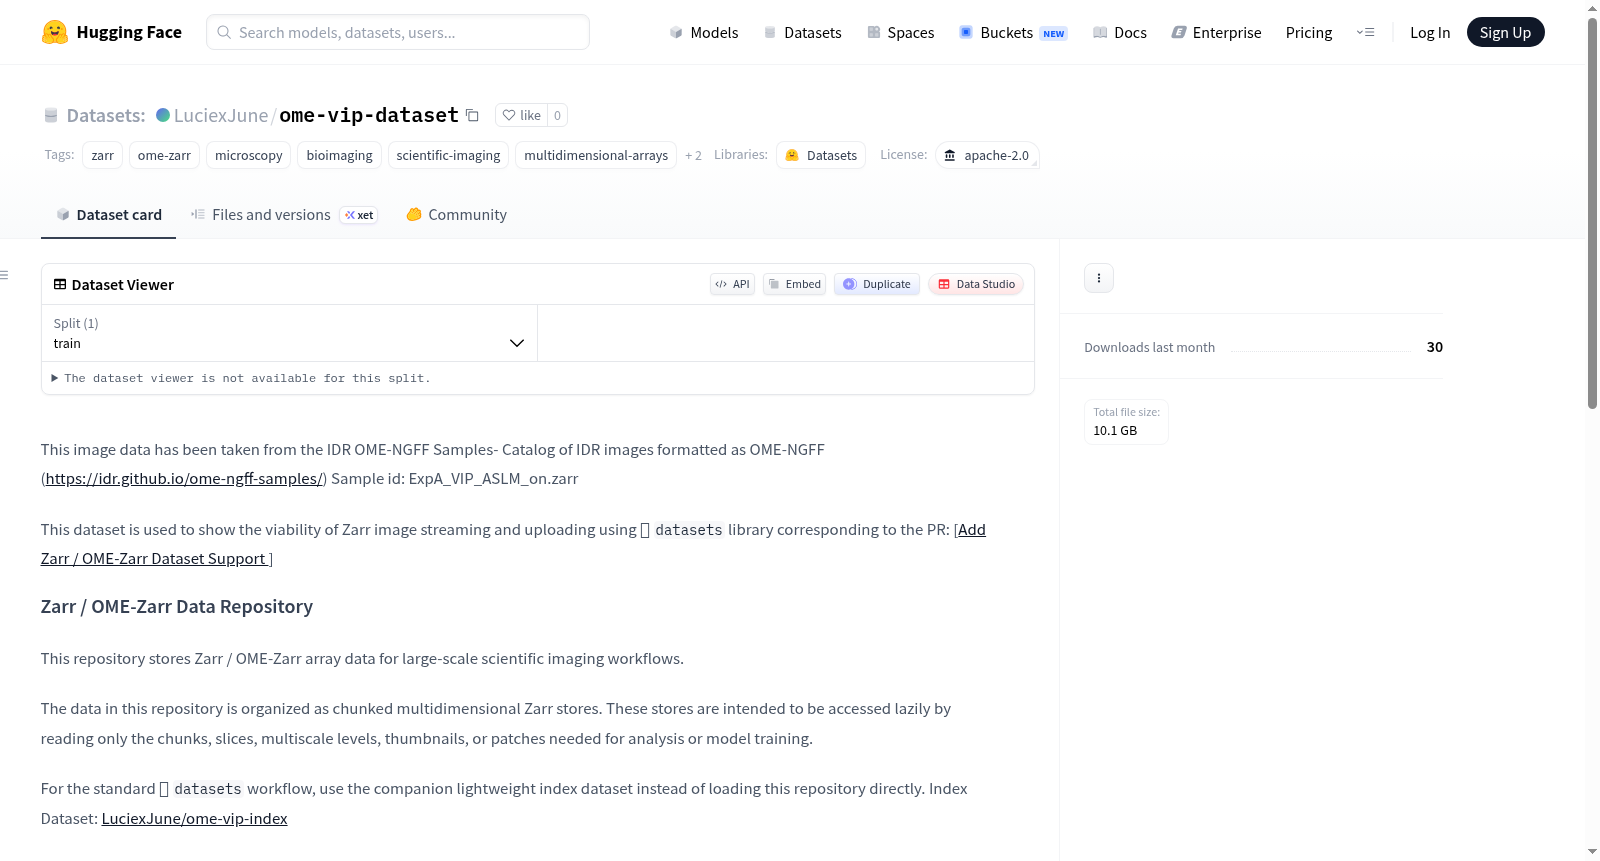1600x861 pixels.
Task: Click the scientific-imaging tag
Action: pos(448,155)
